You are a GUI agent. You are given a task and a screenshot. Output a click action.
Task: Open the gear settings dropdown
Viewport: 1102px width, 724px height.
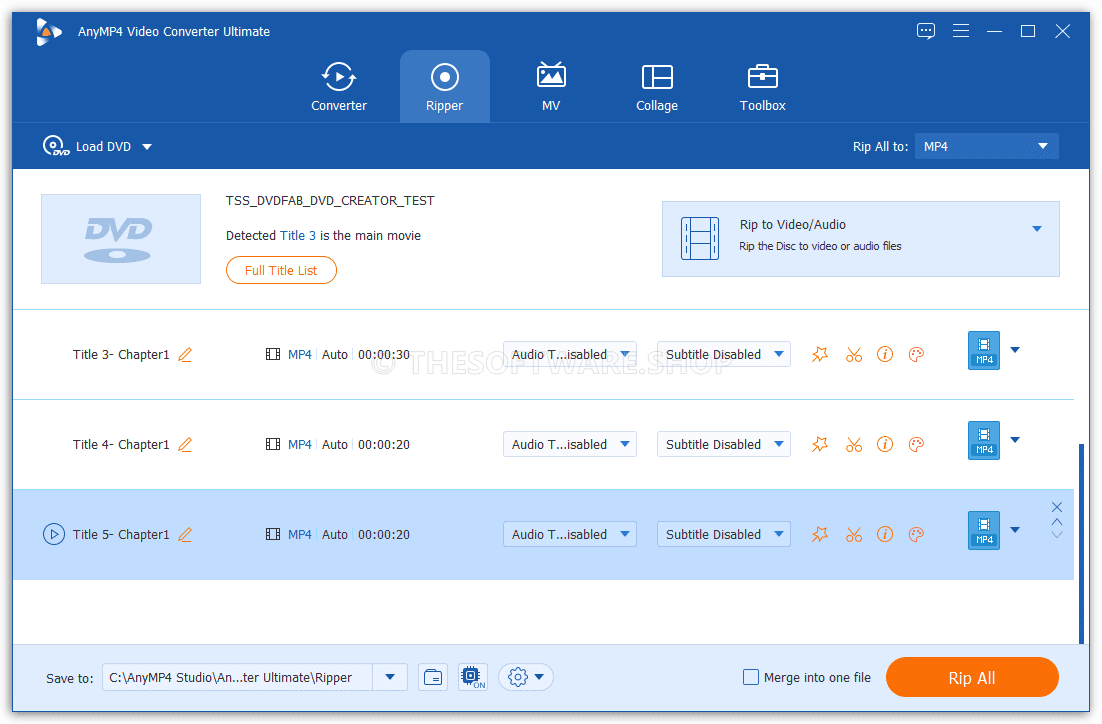(526, 677)
